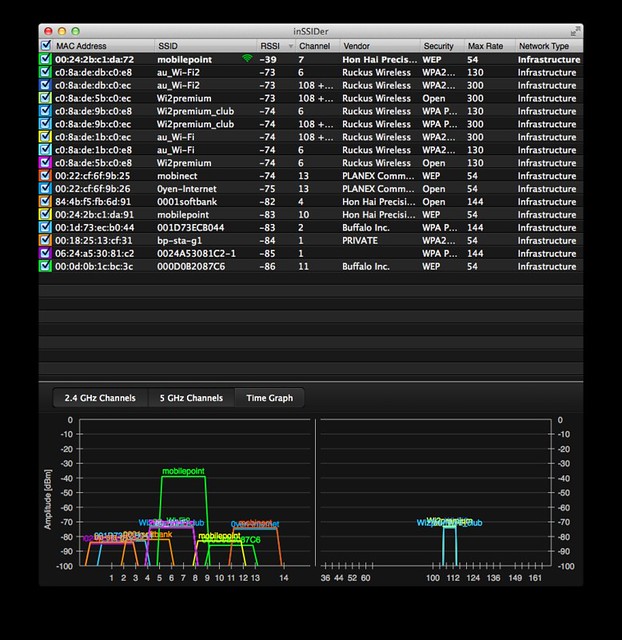Open the RSSI column sort arrow
The image size is (622, 640).
(x=291, y=46)
